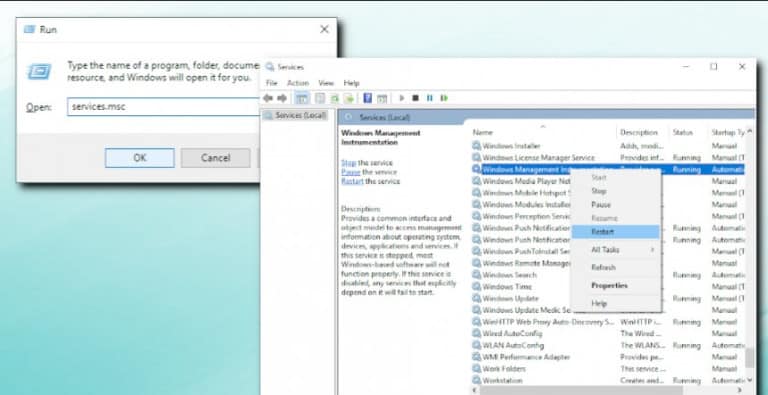The height and width of the screenshot is (395, 768).
Task: Click the gear icon beside Work Folders
Action: [x=477, y=369]
